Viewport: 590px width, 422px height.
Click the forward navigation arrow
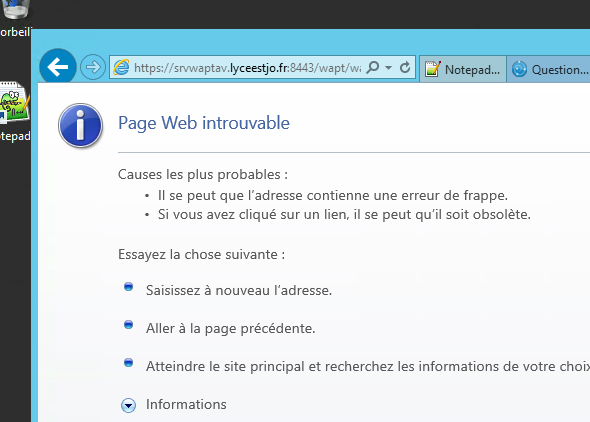93,67
